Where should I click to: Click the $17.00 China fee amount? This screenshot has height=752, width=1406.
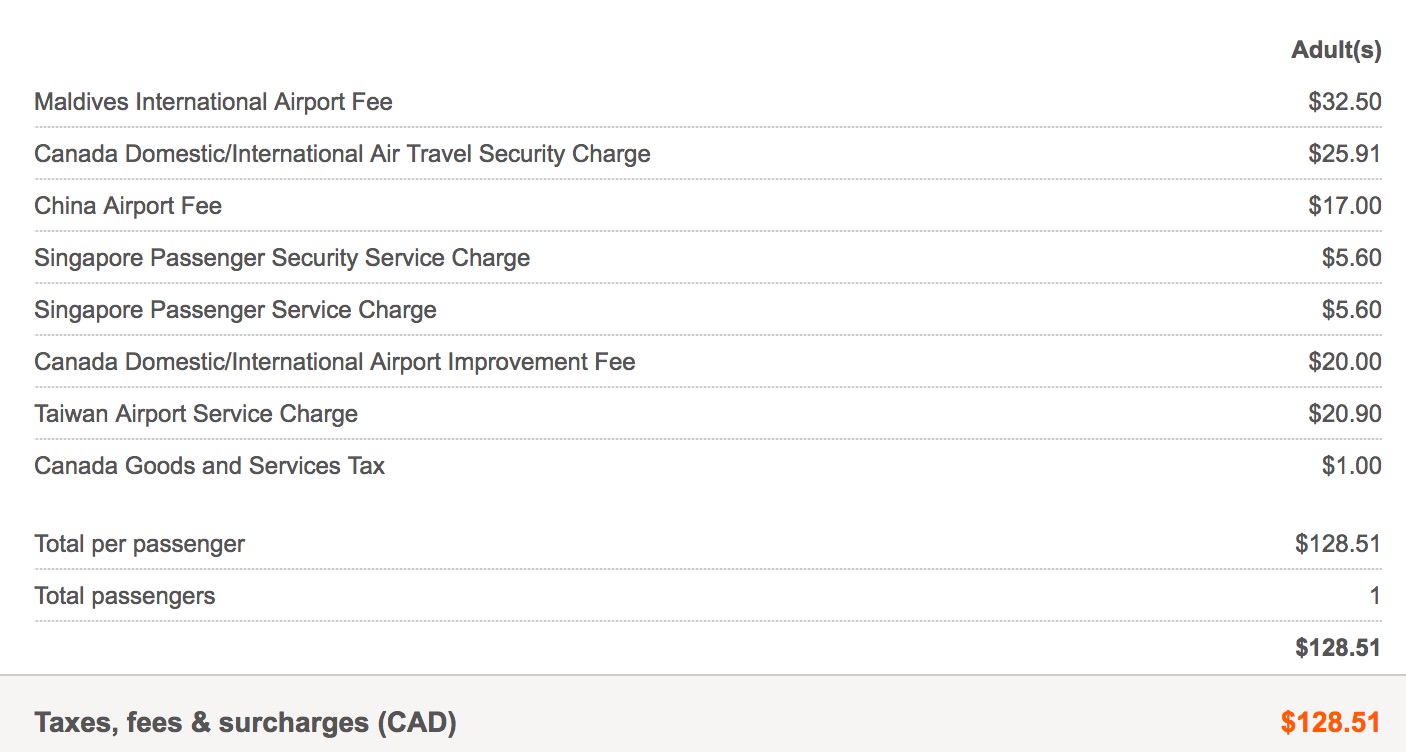[x=1345, y=206]
